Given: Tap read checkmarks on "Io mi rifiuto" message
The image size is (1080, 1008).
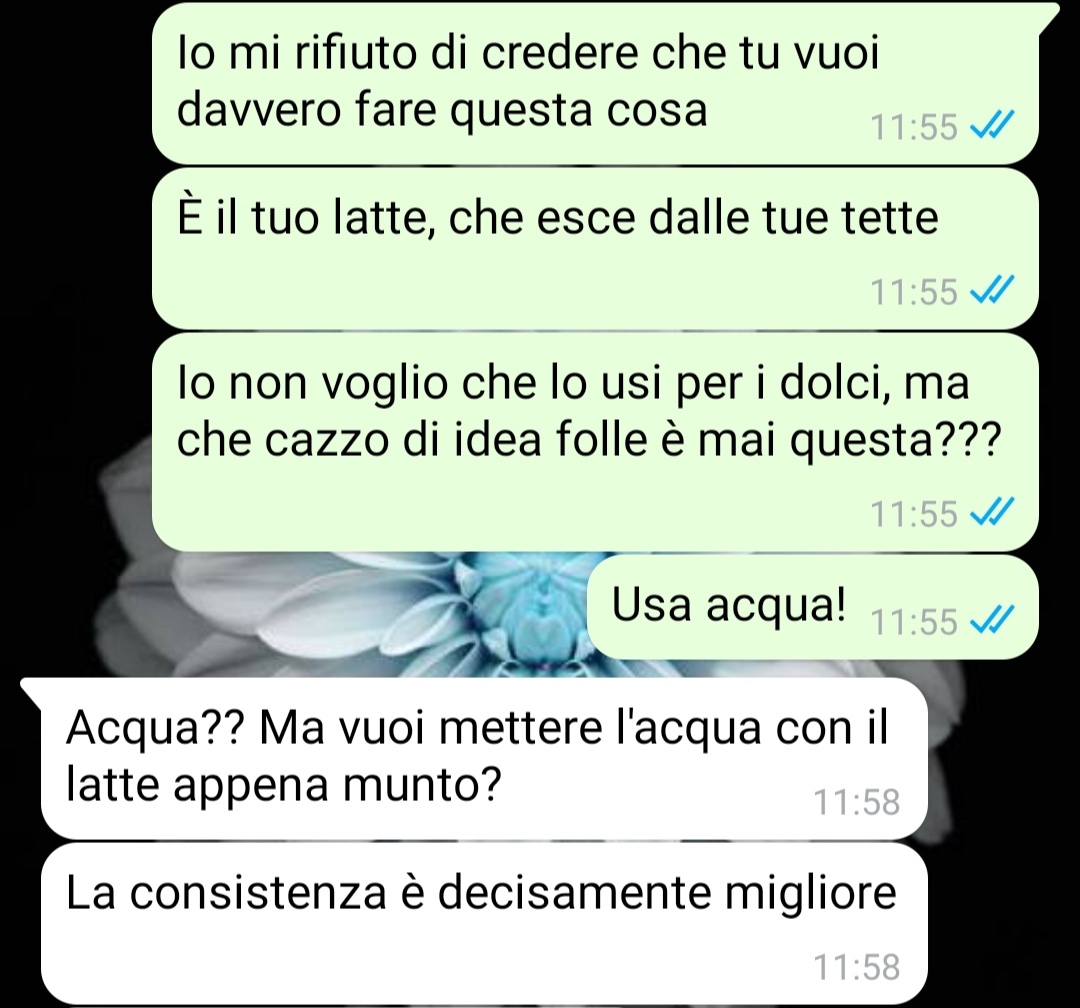Looking at the screenshot, I should [x=992, y=125].
